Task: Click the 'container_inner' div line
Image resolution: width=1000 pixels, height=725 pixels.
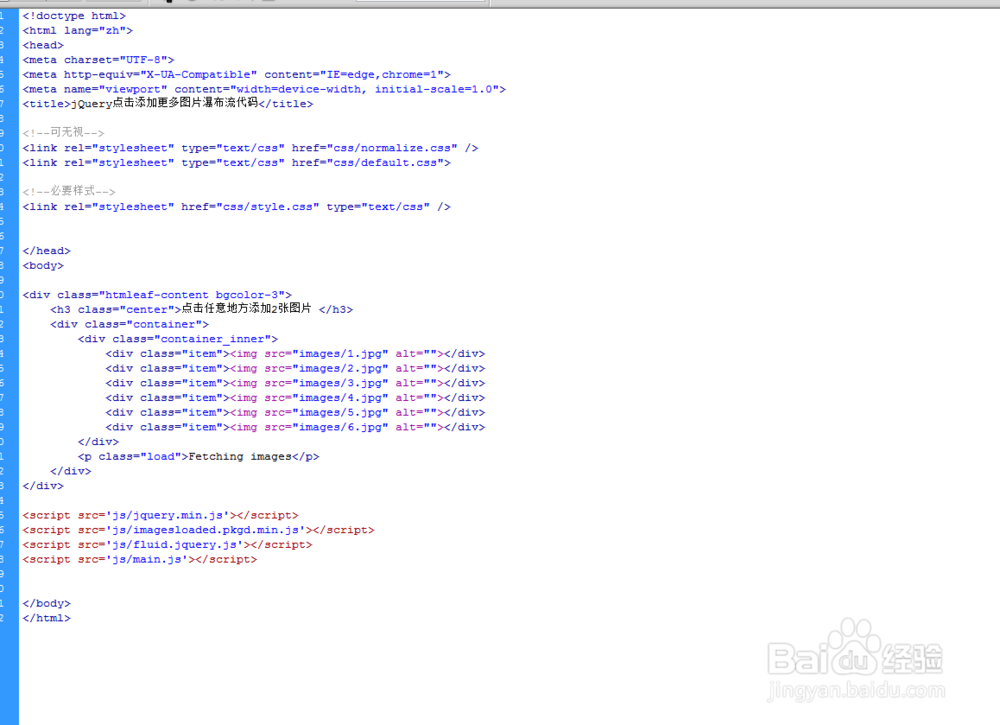Action: click(178, 339)
